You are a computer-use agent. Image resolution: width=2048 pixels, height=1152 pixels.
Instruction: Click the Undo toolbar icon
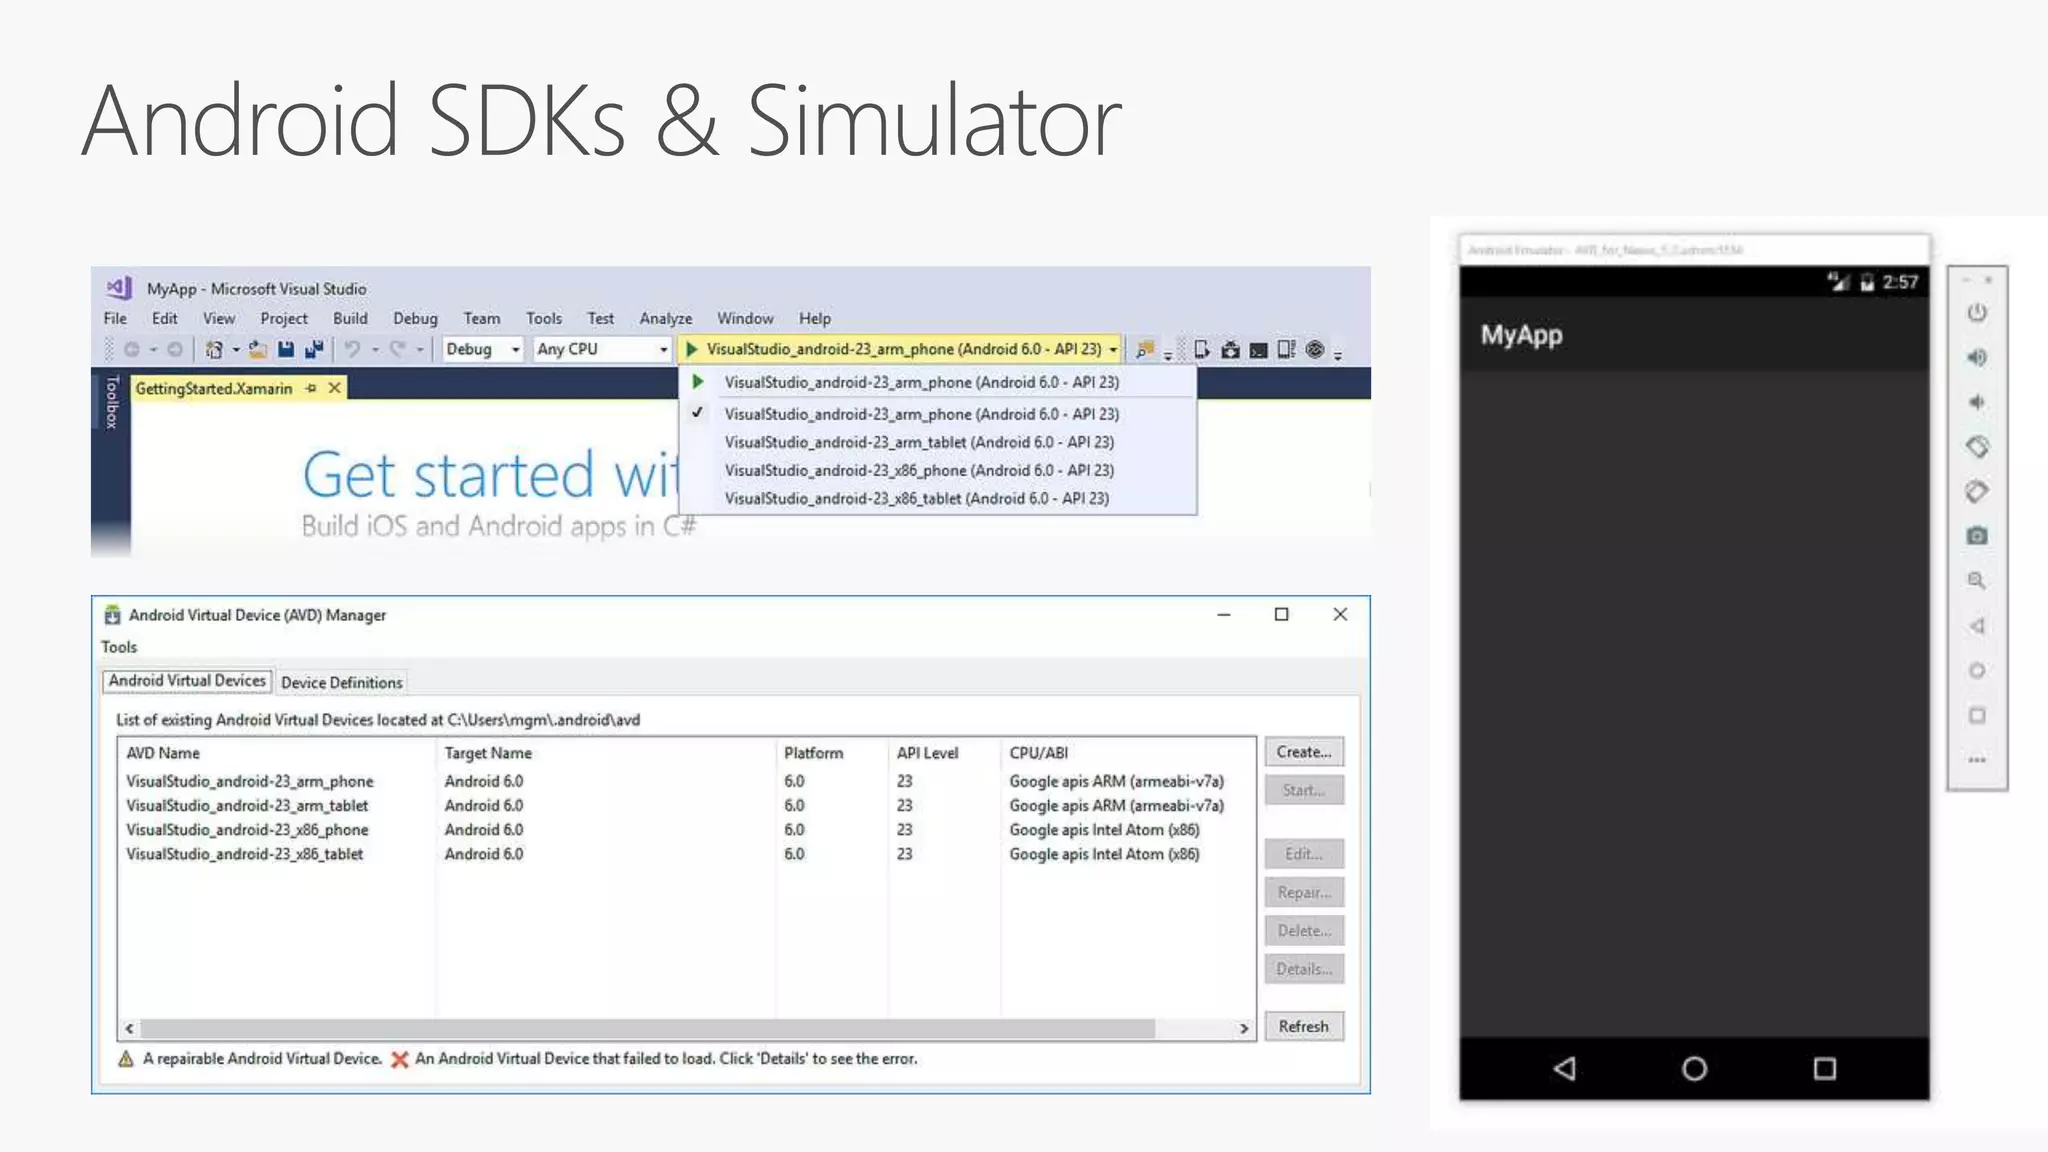pyautogui.click(x=352, y=349)
